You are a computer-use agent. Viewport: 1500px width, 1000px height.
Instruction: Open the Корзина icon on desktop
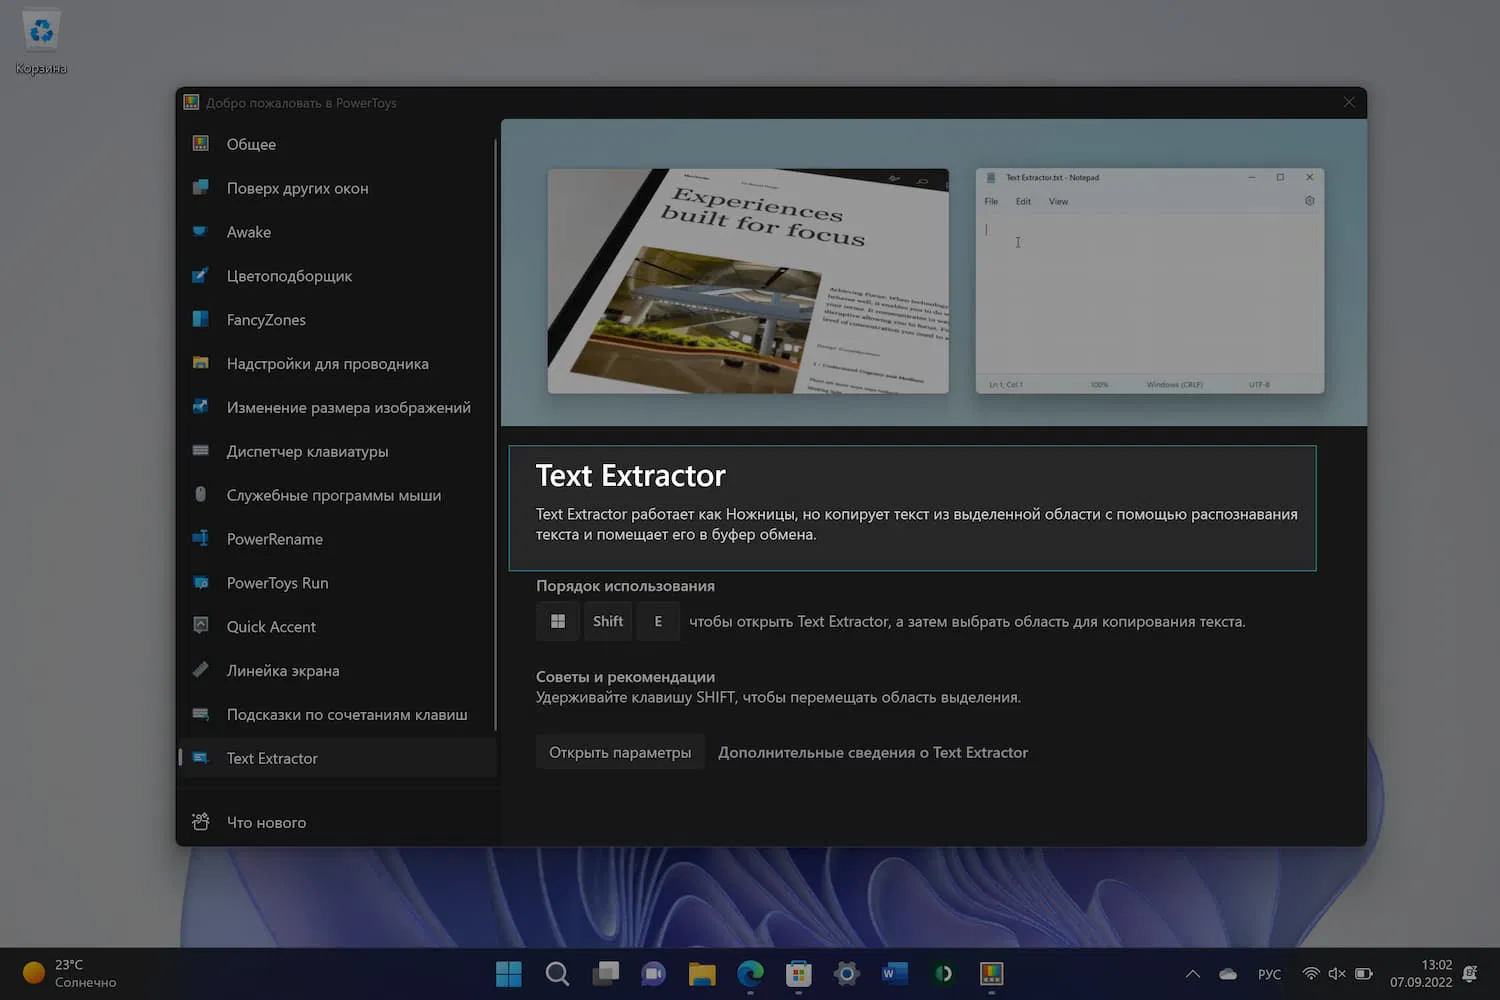[41, 42]
